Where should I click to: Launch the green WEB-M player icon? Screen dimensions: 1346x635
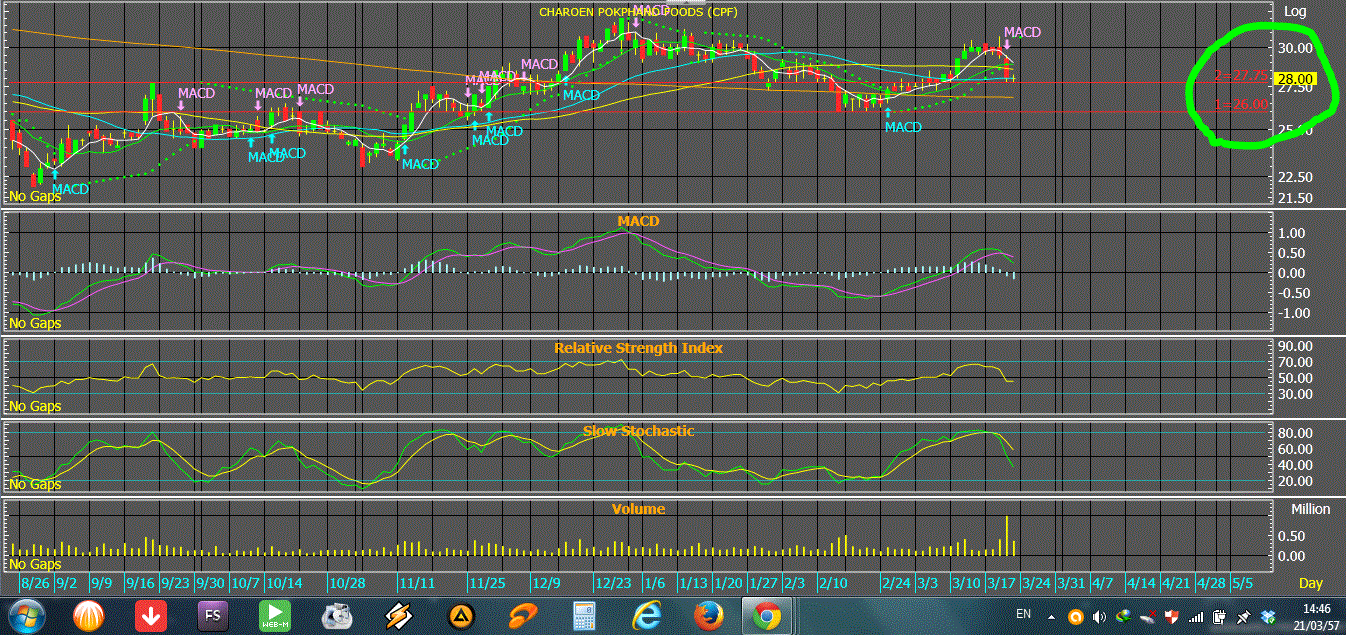pyautogui.click(x=275, y=616)
